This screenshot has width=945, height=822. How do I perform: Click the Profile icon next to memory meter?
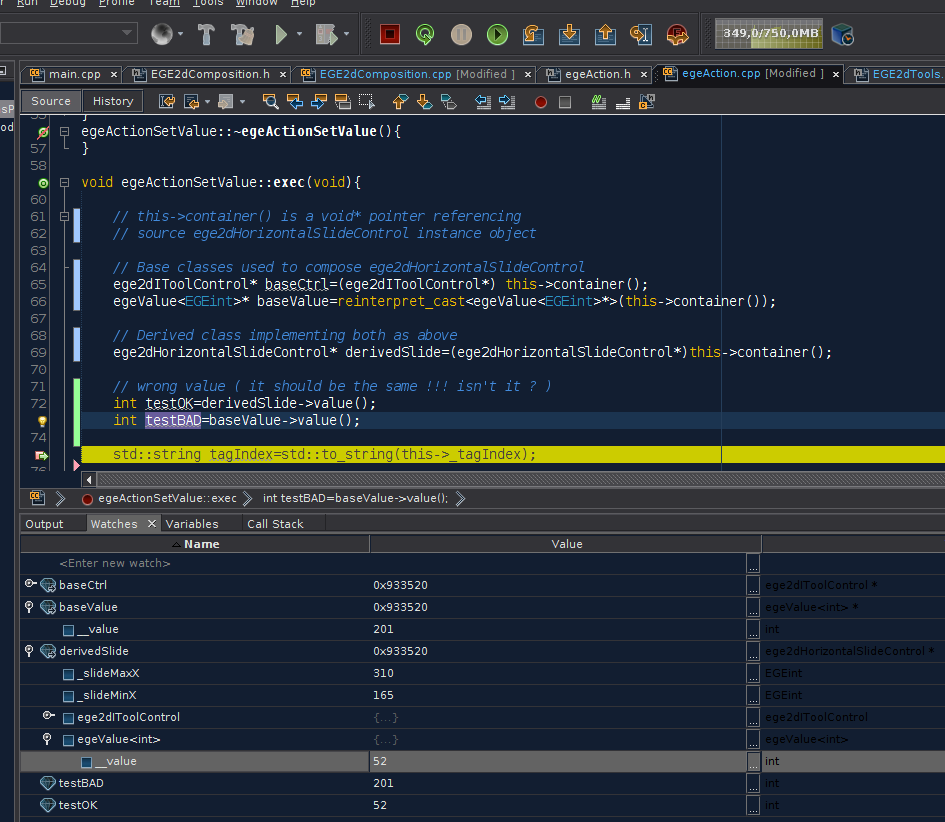pyautogui.click(x=842, y=34)
